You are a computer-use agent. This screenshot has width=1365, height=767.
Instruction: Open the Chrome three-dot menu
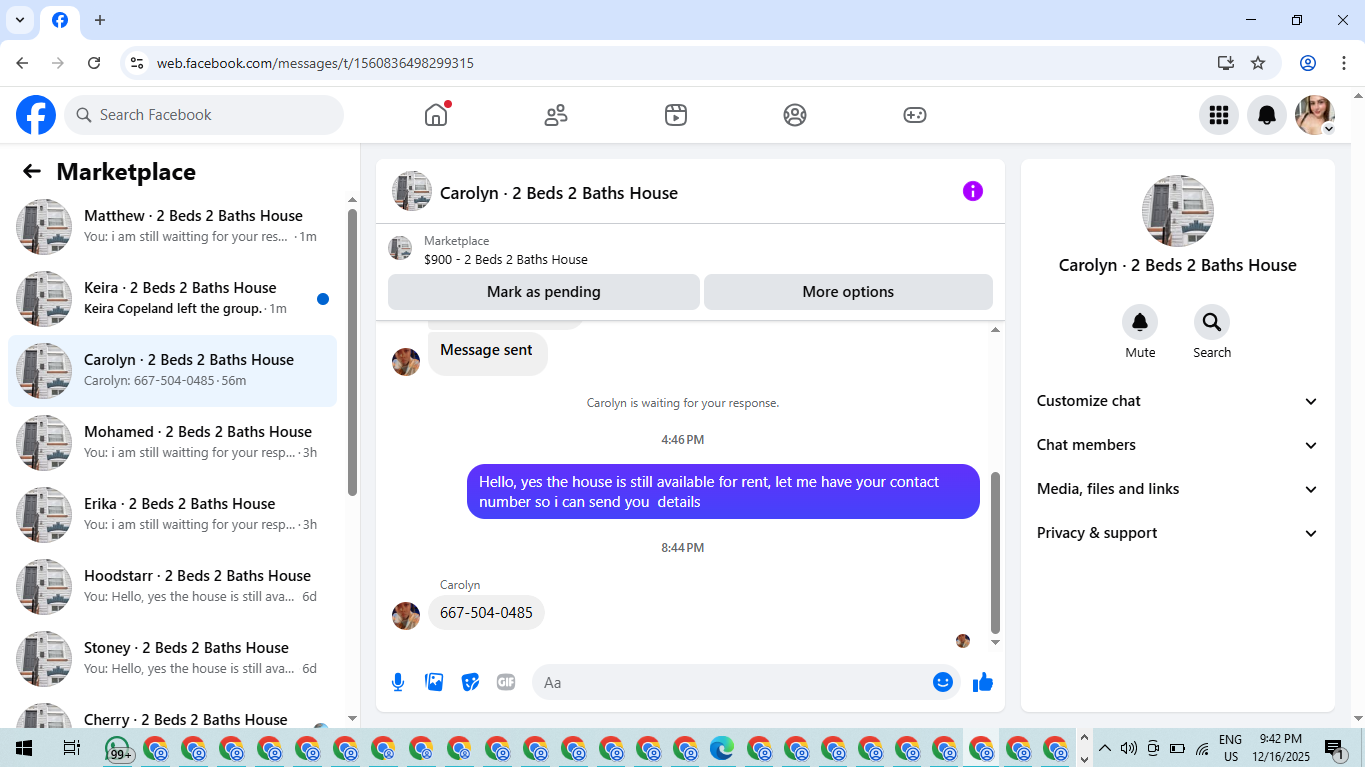[1342, 63]
